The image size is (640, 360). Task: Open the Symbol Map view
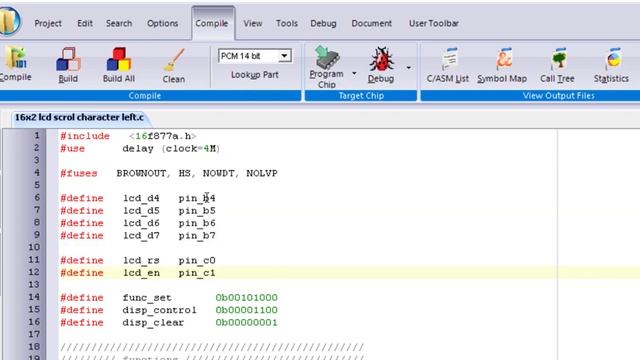504,59
